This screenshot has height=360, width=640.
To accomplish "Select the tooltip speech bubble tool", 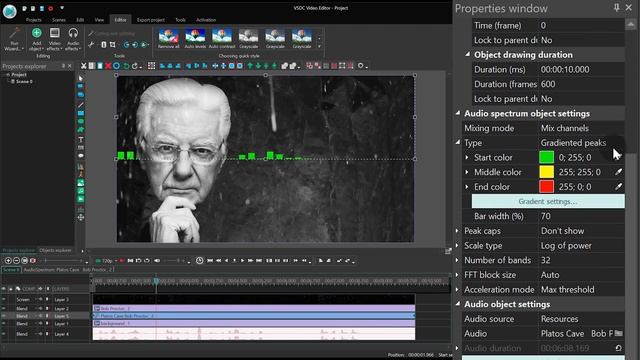I will point(81,156).
